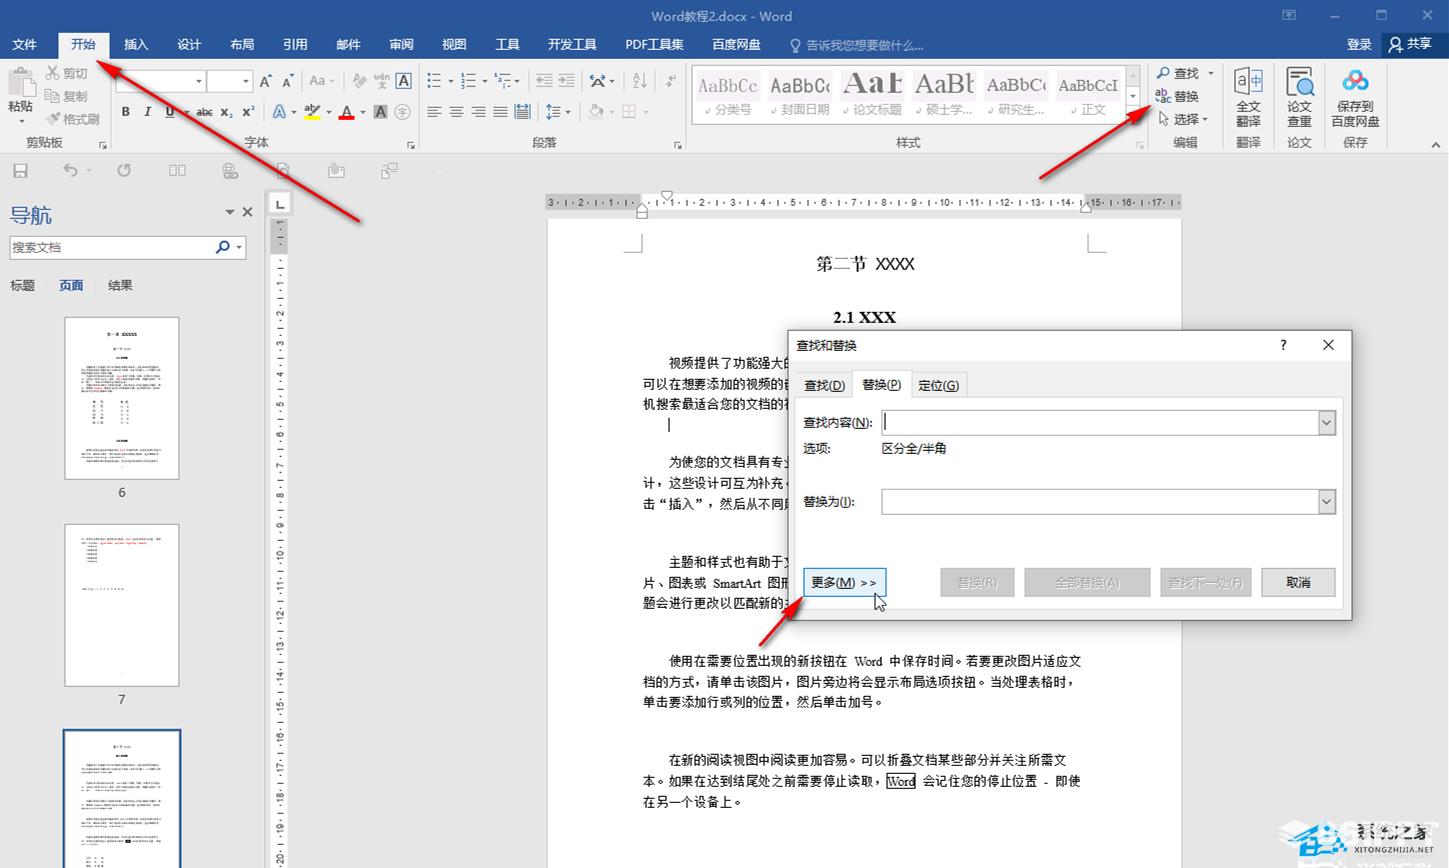This screenshot has width=1449, height=868.
Task: Click help question mark in dialog
Action: click(x=1283, y=345)
